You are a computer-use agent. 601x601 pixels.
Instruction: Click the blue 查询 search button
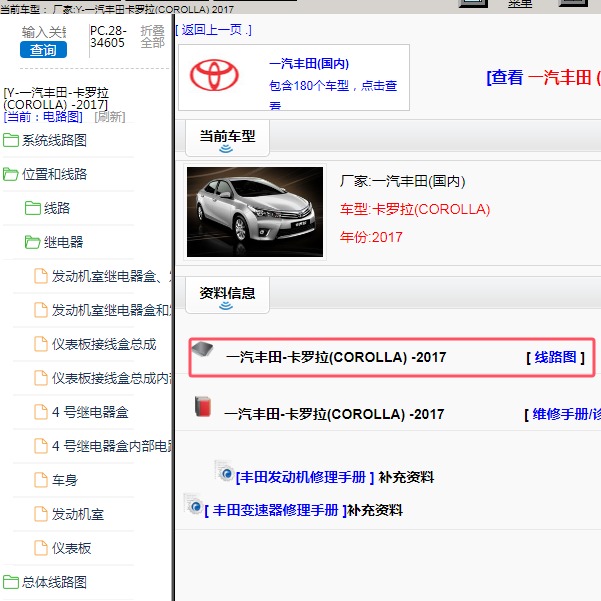(x=43, y=50)
